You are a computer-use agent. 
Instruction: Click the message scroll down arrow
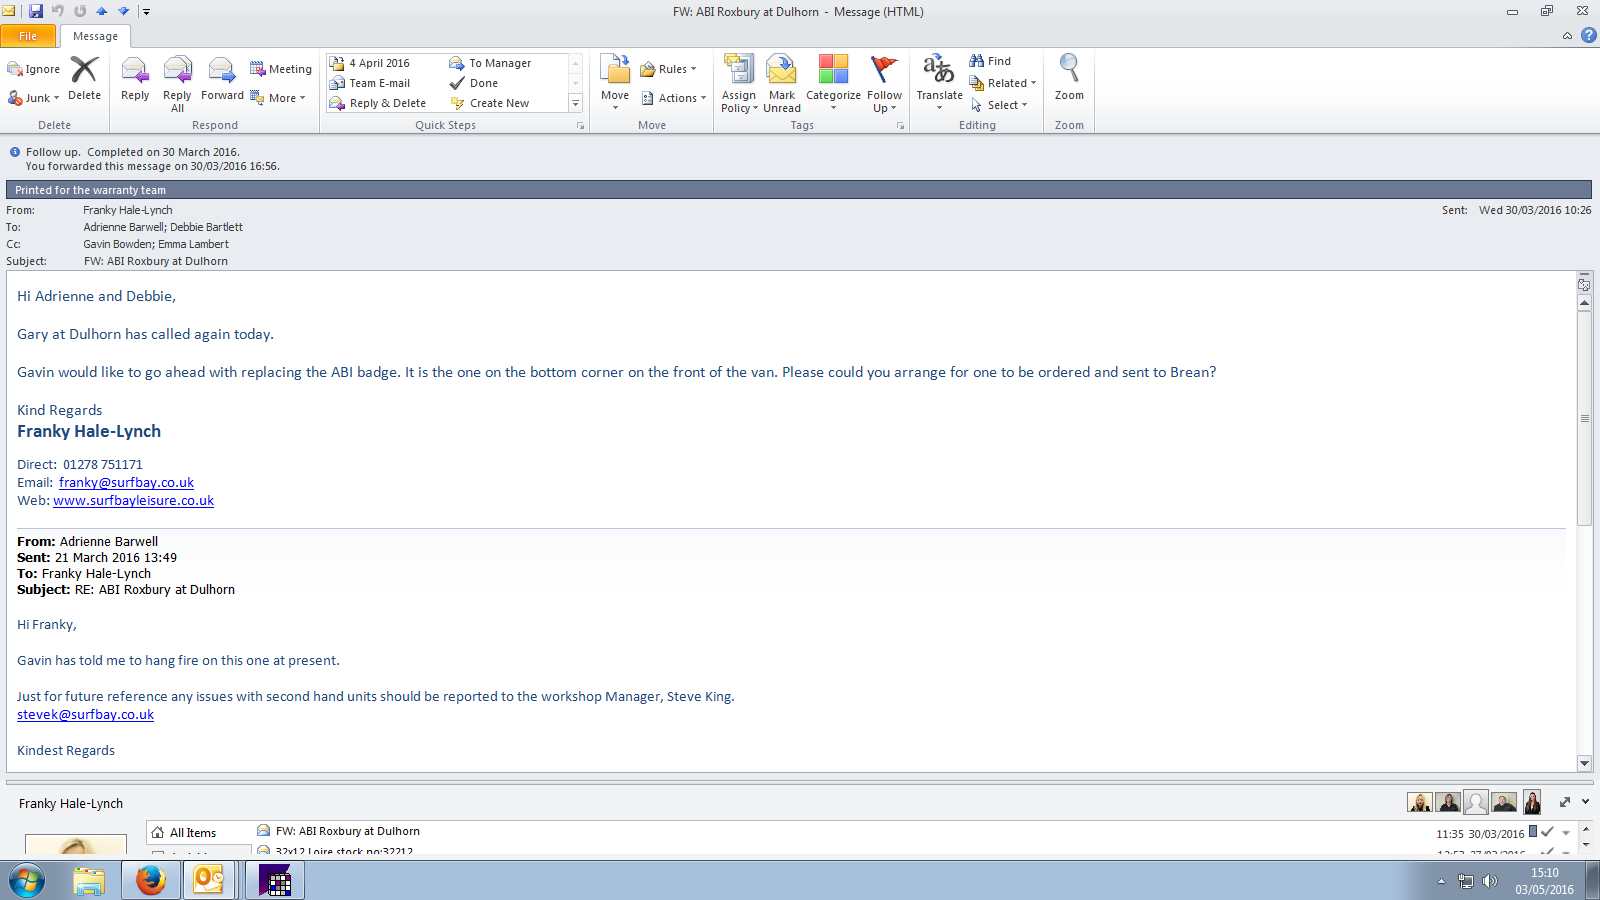point(1584,763)
